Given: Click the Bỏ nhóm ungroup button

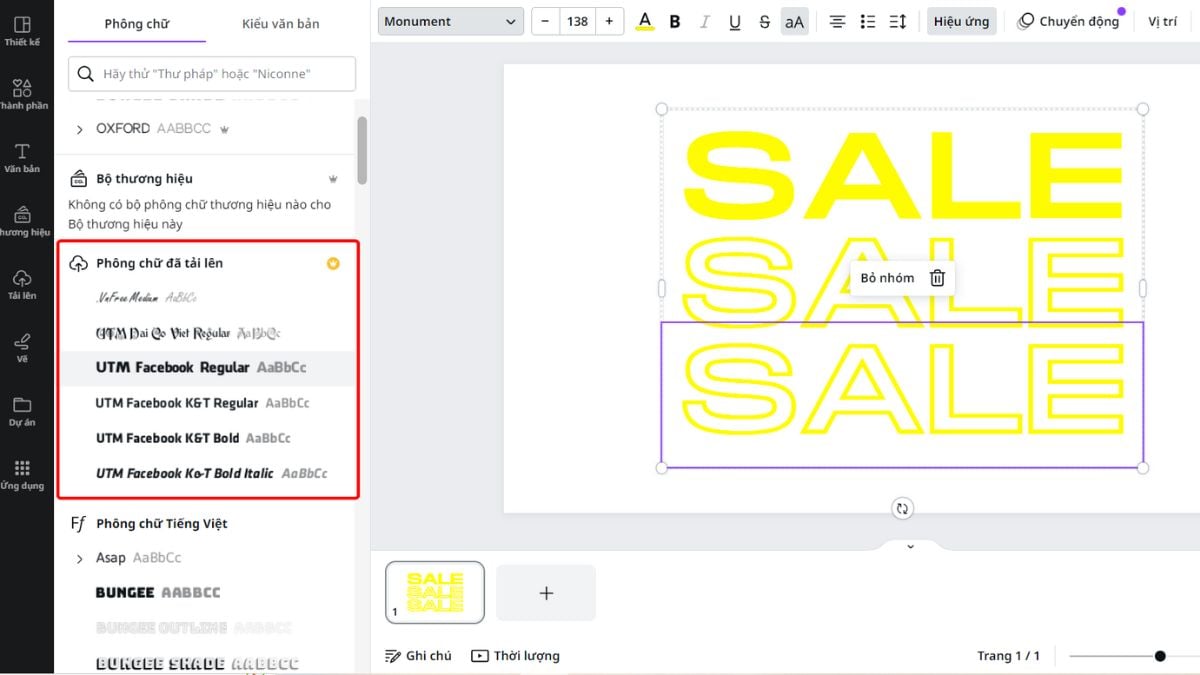Looking at the screenshot, I should 887,278.
